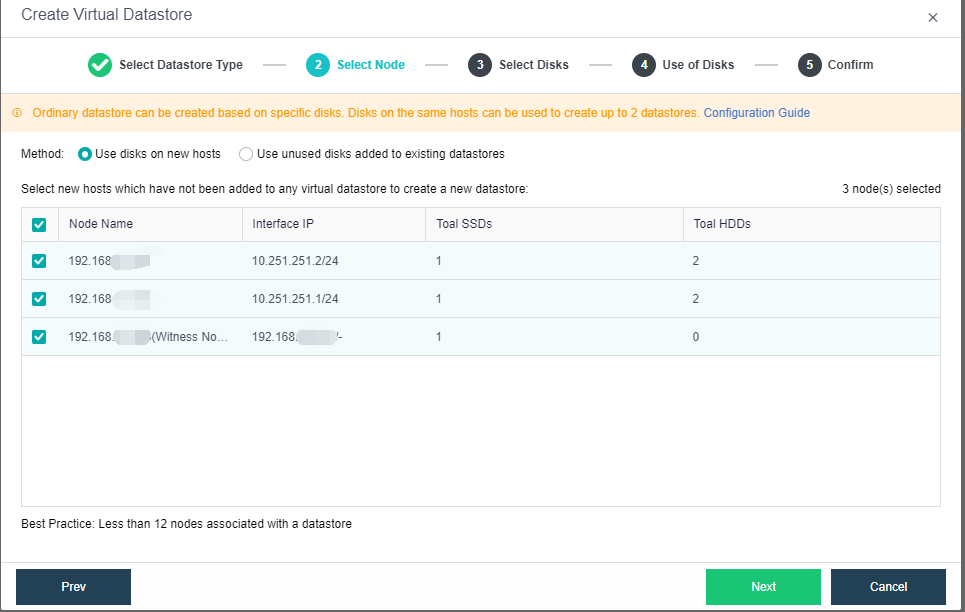
Task: Open the Configuration Guide link
Action: 756,113
